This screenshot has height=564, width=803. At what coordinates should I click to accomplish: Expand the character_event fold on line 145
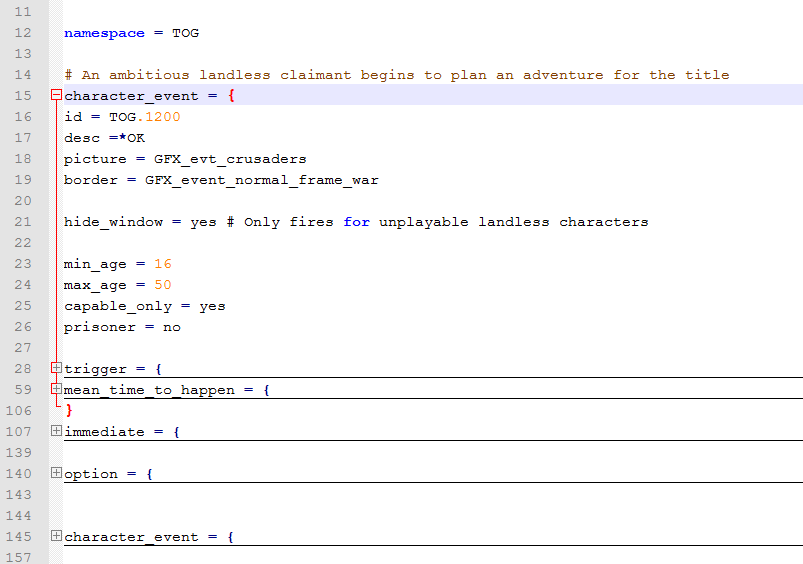click(x=56, y=537)
